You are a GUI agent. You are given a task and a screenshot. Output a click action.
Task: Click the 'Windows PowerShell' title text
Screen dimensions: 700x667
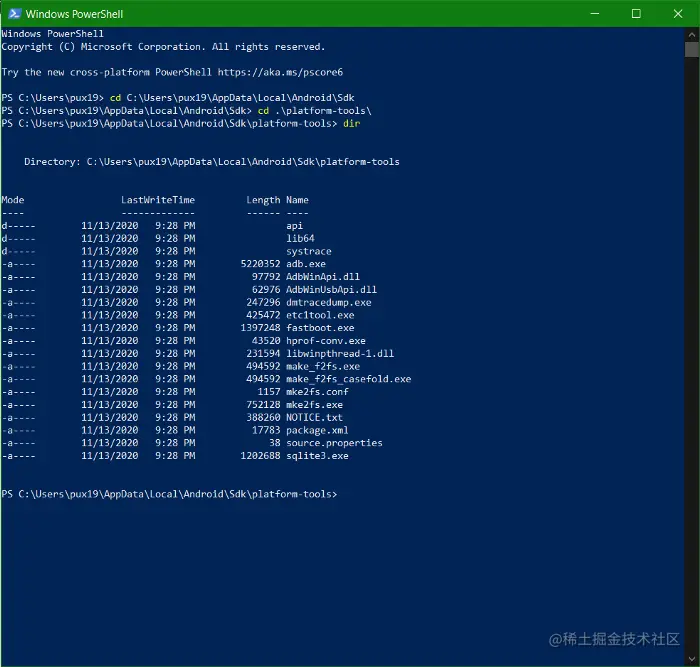[x=74, y=14]
